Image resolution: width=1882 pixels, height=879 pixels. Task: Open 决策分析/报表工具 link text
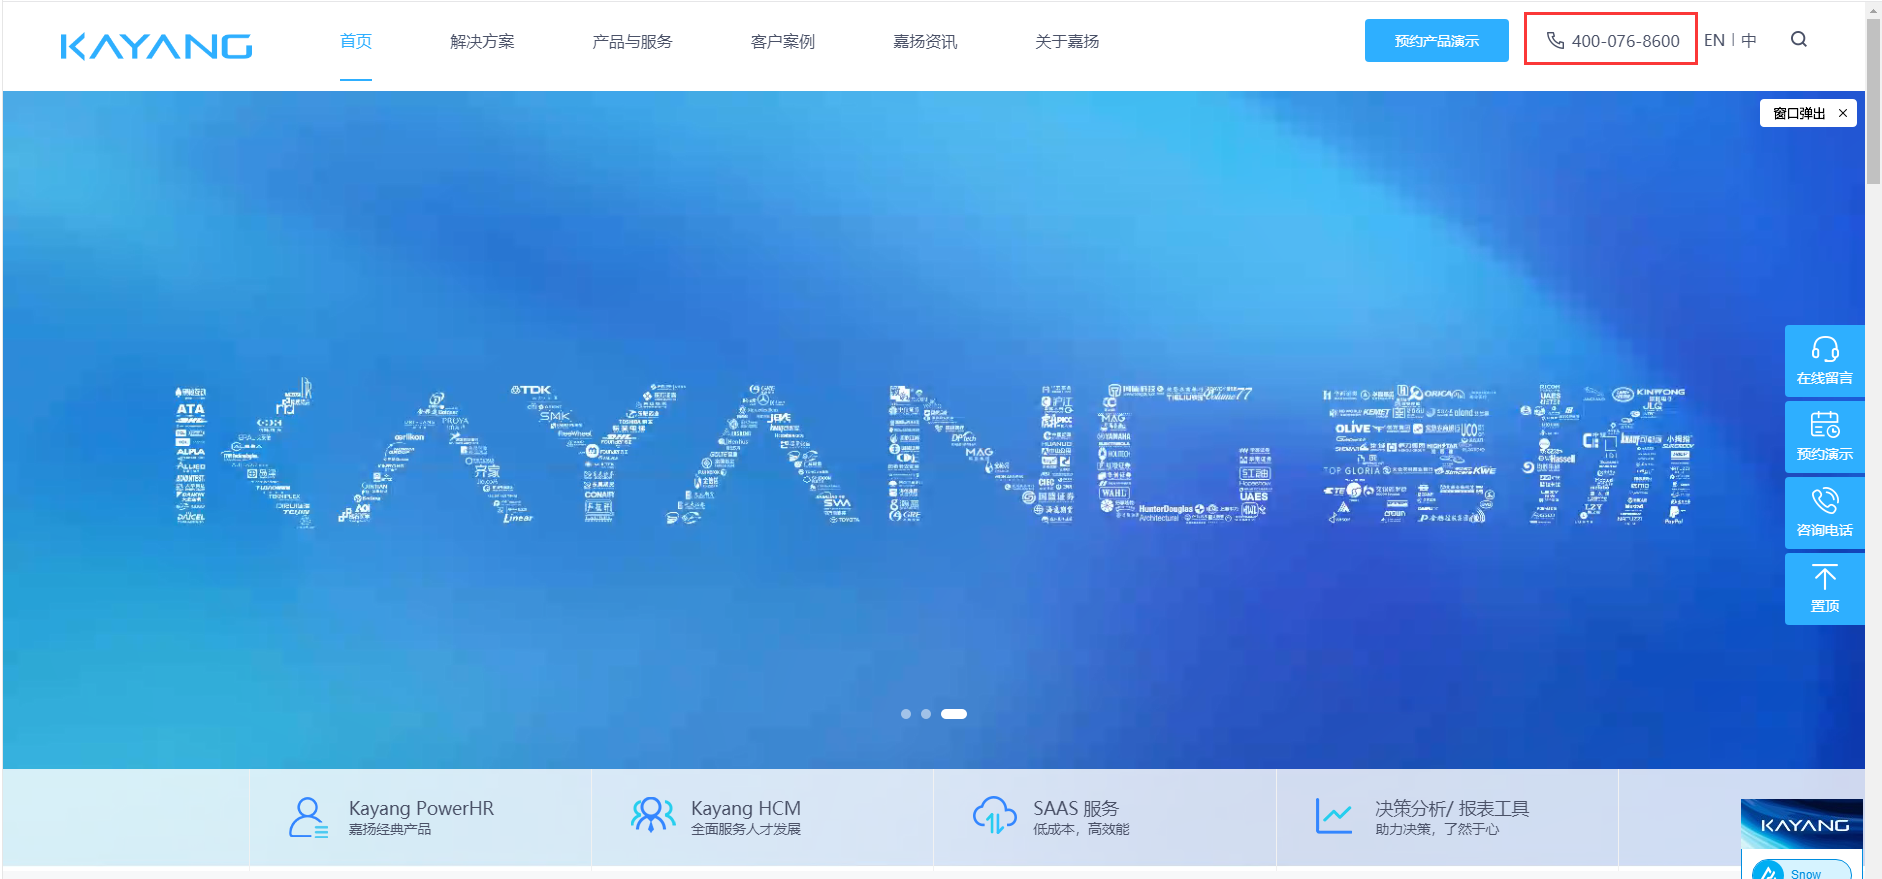click(1452, 808)
